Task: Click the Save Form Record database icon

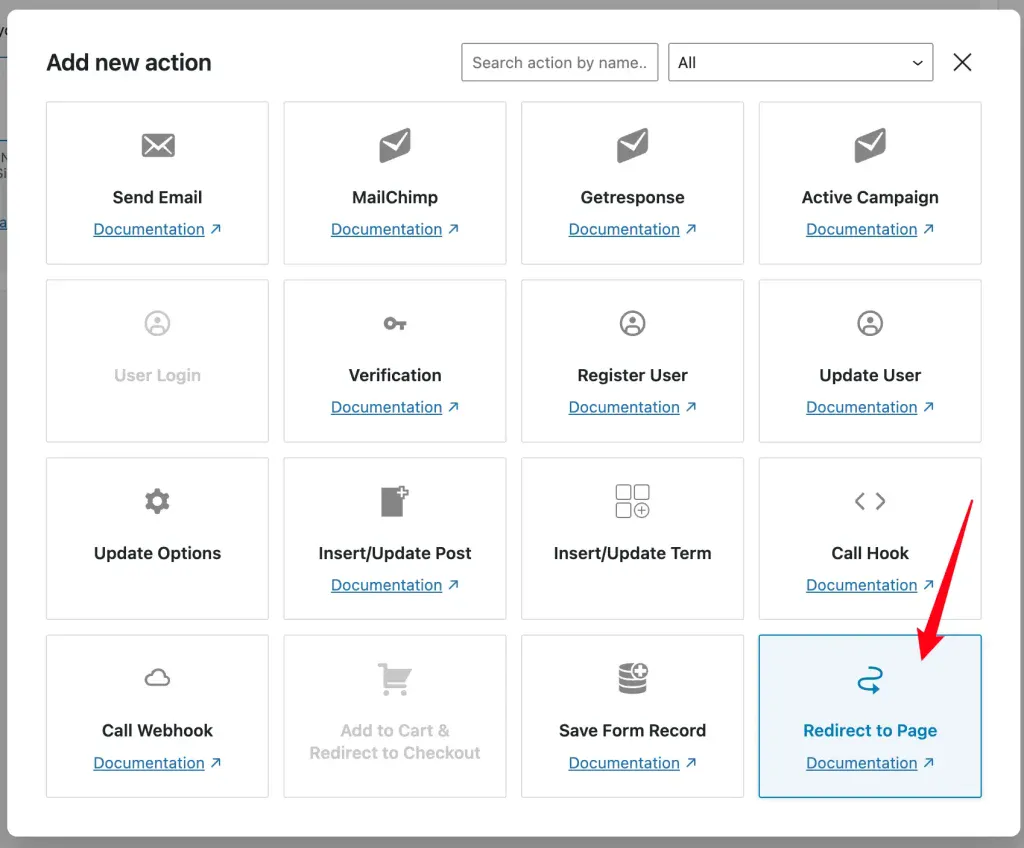Action: [x=632, y=678]
